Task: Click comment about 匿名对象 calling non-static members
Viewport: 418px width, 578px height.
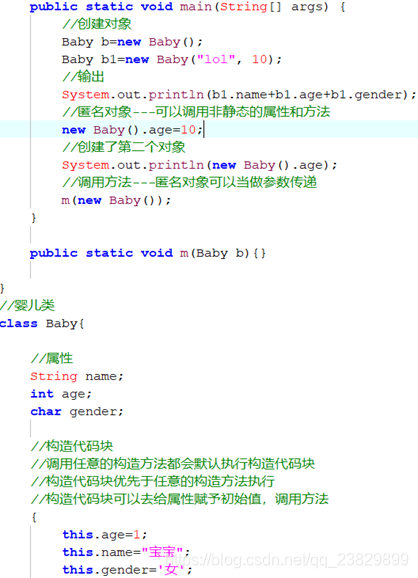Action: coord(196,112)
